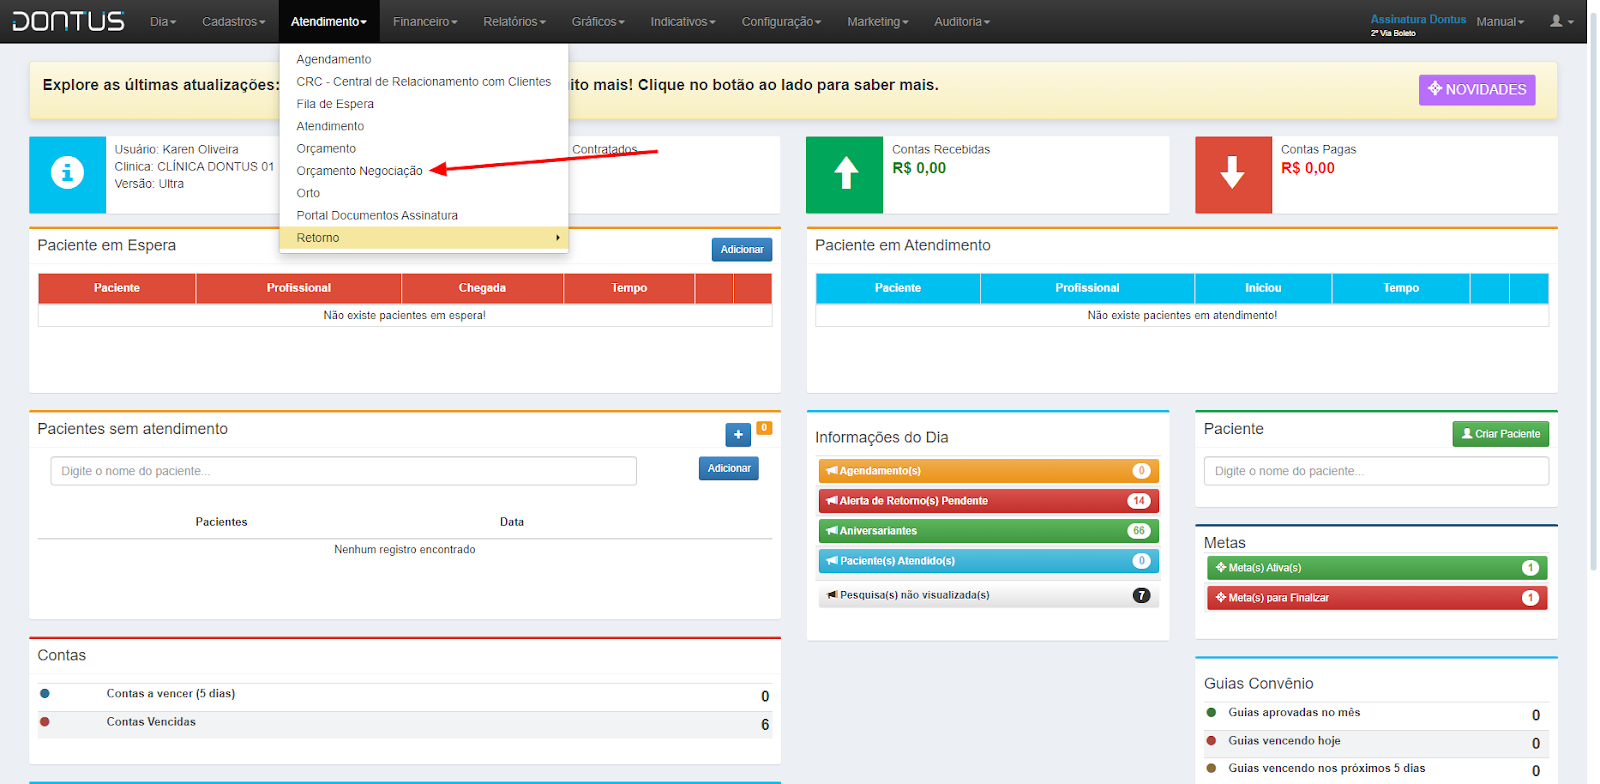Click the Criar Paciente button
The width and height of the screenshot is (1600, 784).
(x=1500, y=434)
